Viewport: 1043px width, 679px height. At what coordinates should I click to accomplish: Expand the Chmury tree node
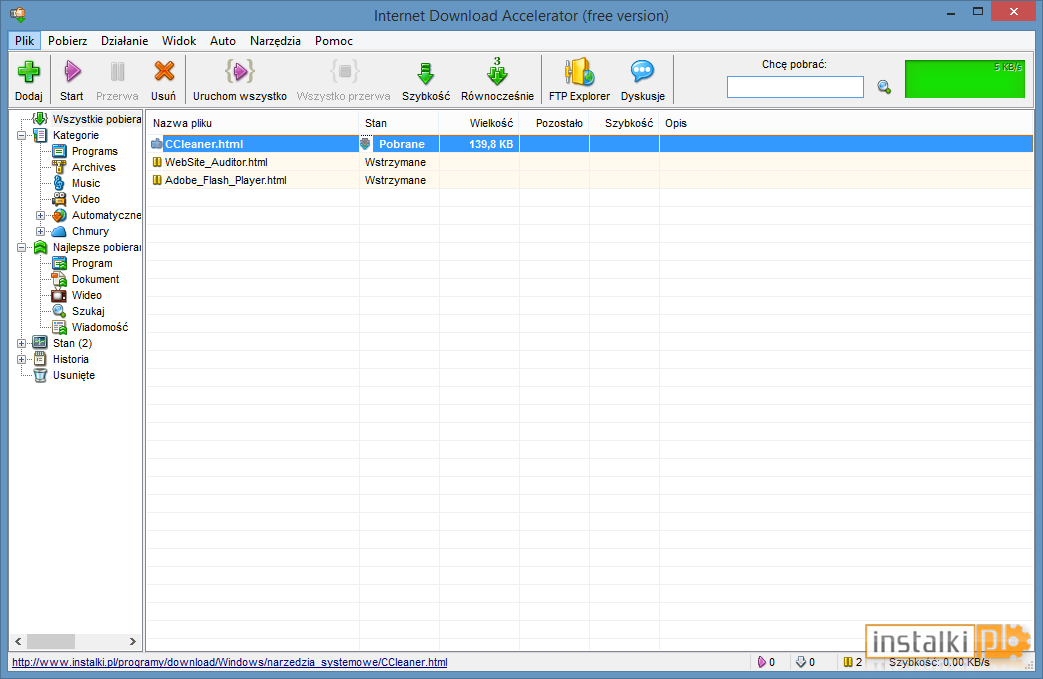coord(41,231)
